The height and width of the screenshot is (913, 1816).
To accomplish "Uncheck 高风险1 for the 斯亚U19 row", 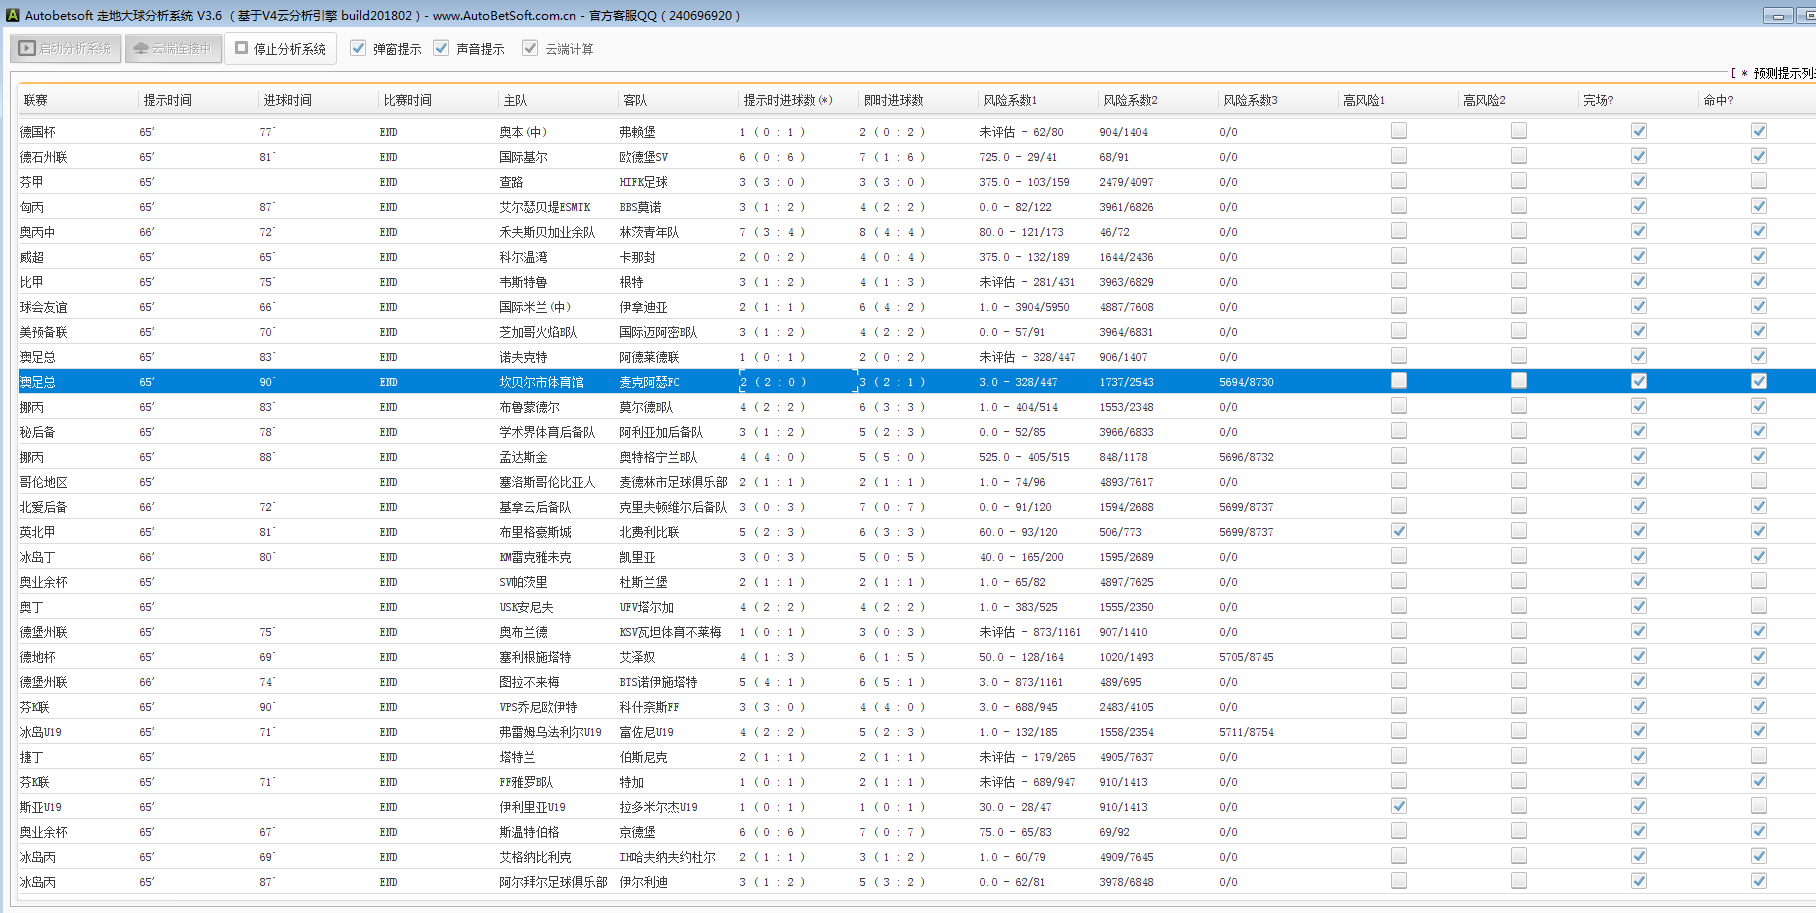I will pyautogui.click(x=1398, y=806).
